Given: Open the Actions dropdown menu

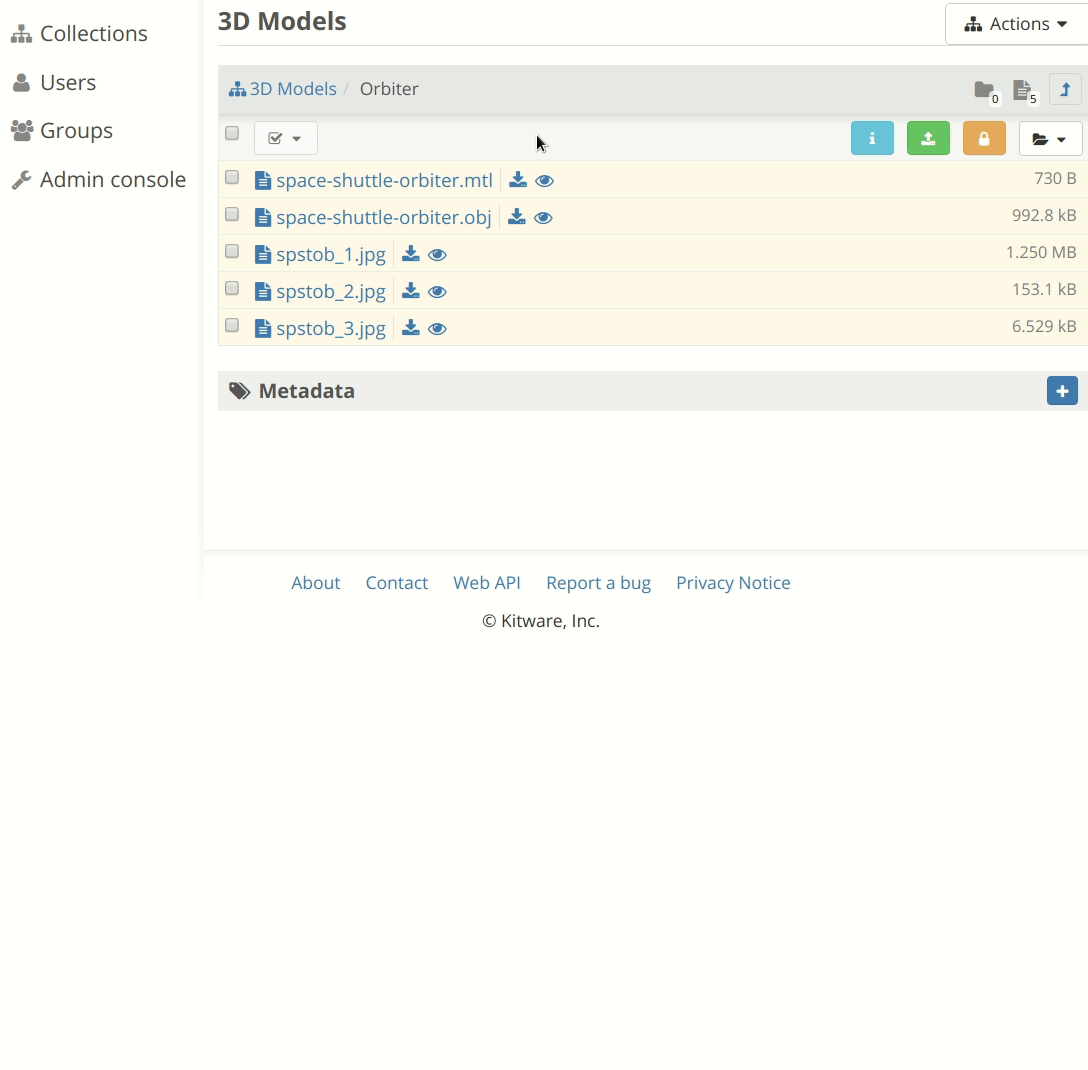Looking at the screenshot, I should point(1016,24).
